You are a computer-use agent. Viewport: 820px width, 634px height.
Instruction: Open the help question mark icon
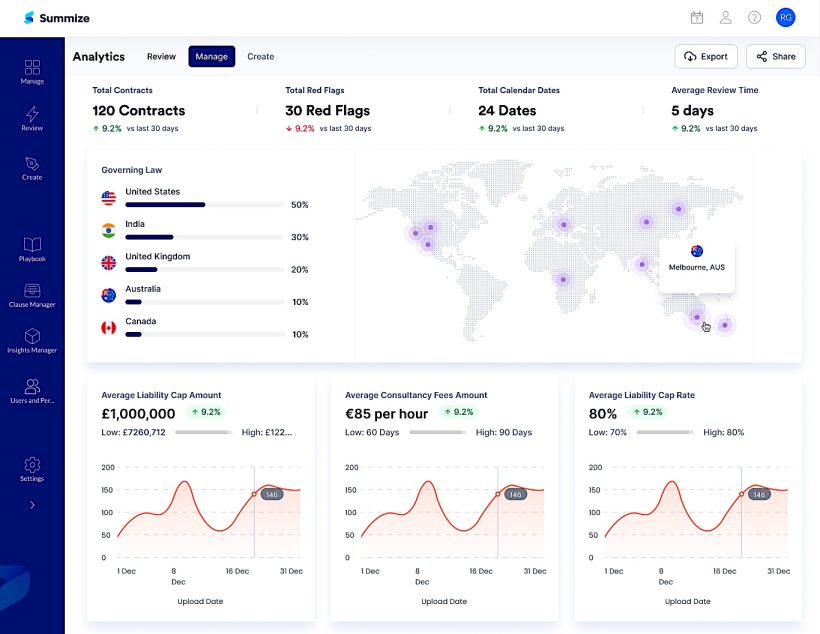754,17
